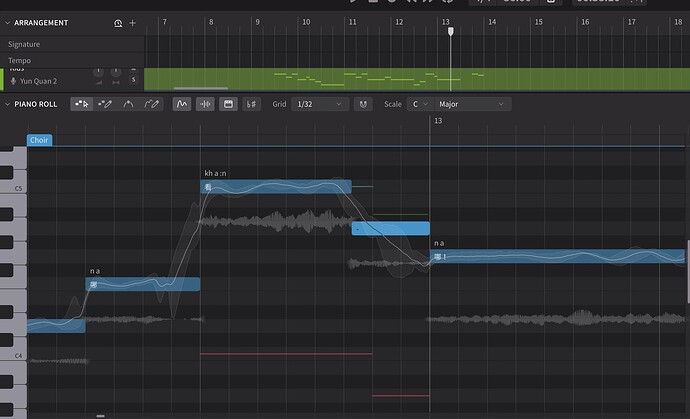Toggle the waveform display in piano roll
This screenshot has height=419, width=690.
pos(205,104)
